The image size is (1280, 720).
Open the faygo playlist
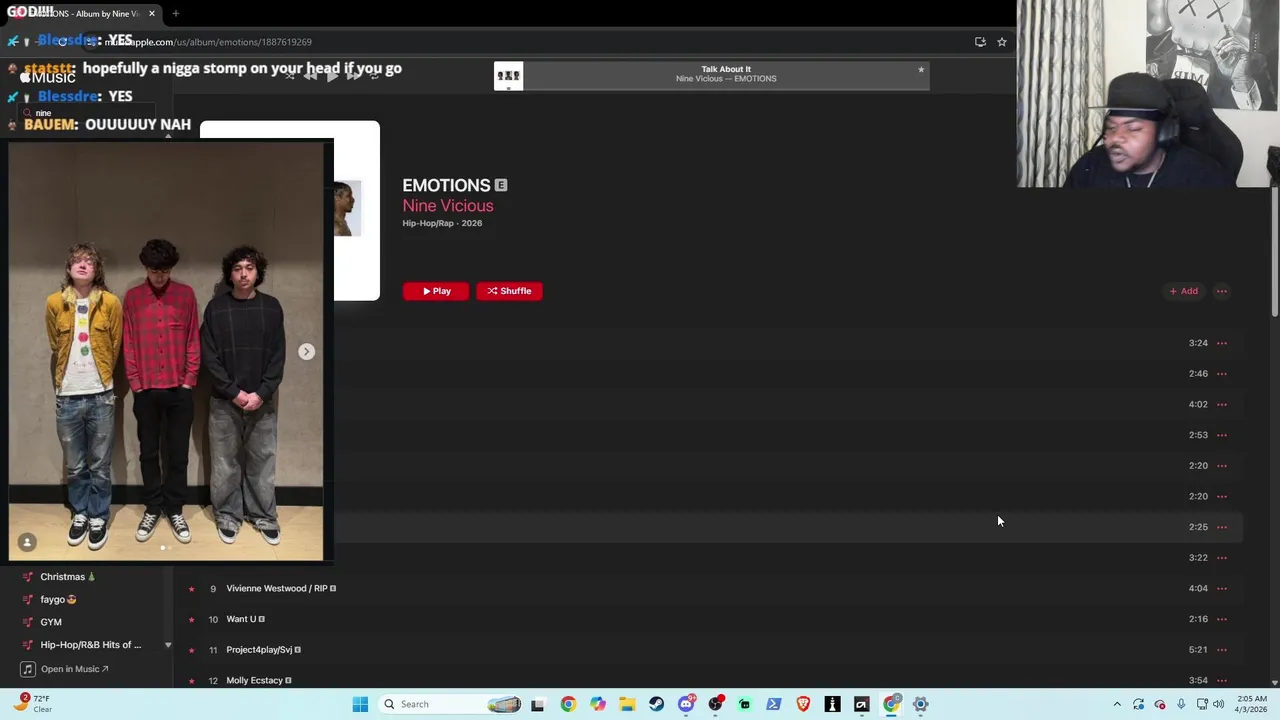click(x=58, y=599)
